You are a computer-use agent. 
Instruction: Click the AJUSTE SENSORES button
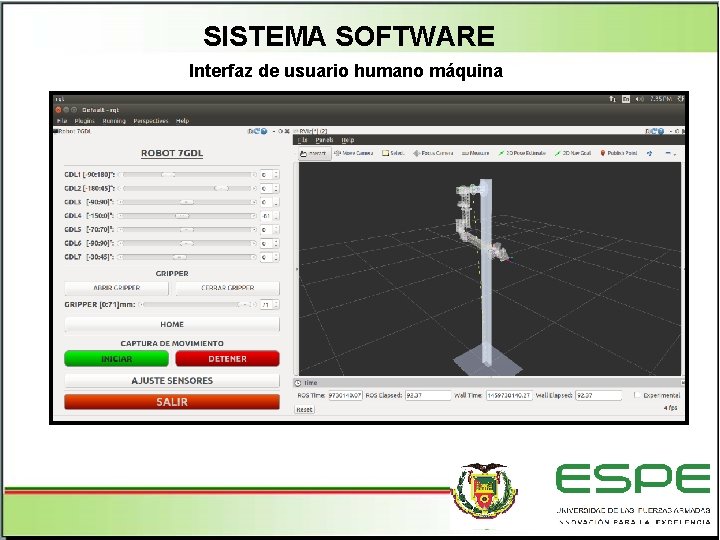click(172, 381)
